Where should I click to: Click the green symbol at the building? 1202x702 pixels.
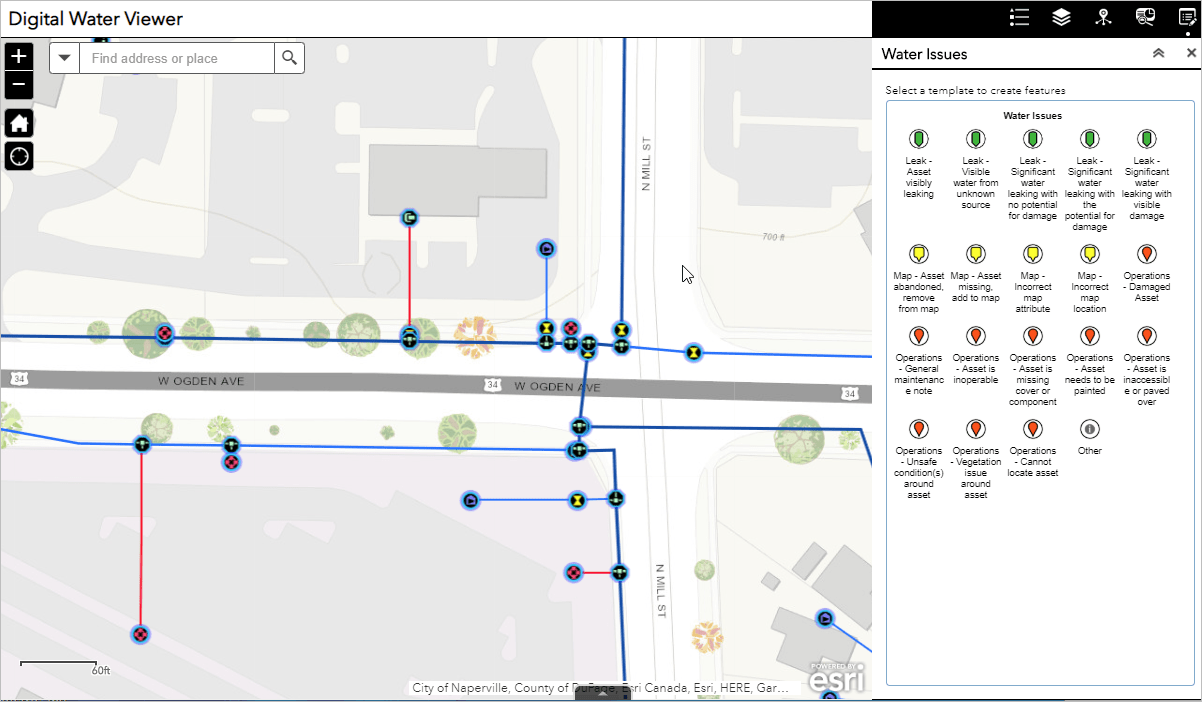click(409, 217)
